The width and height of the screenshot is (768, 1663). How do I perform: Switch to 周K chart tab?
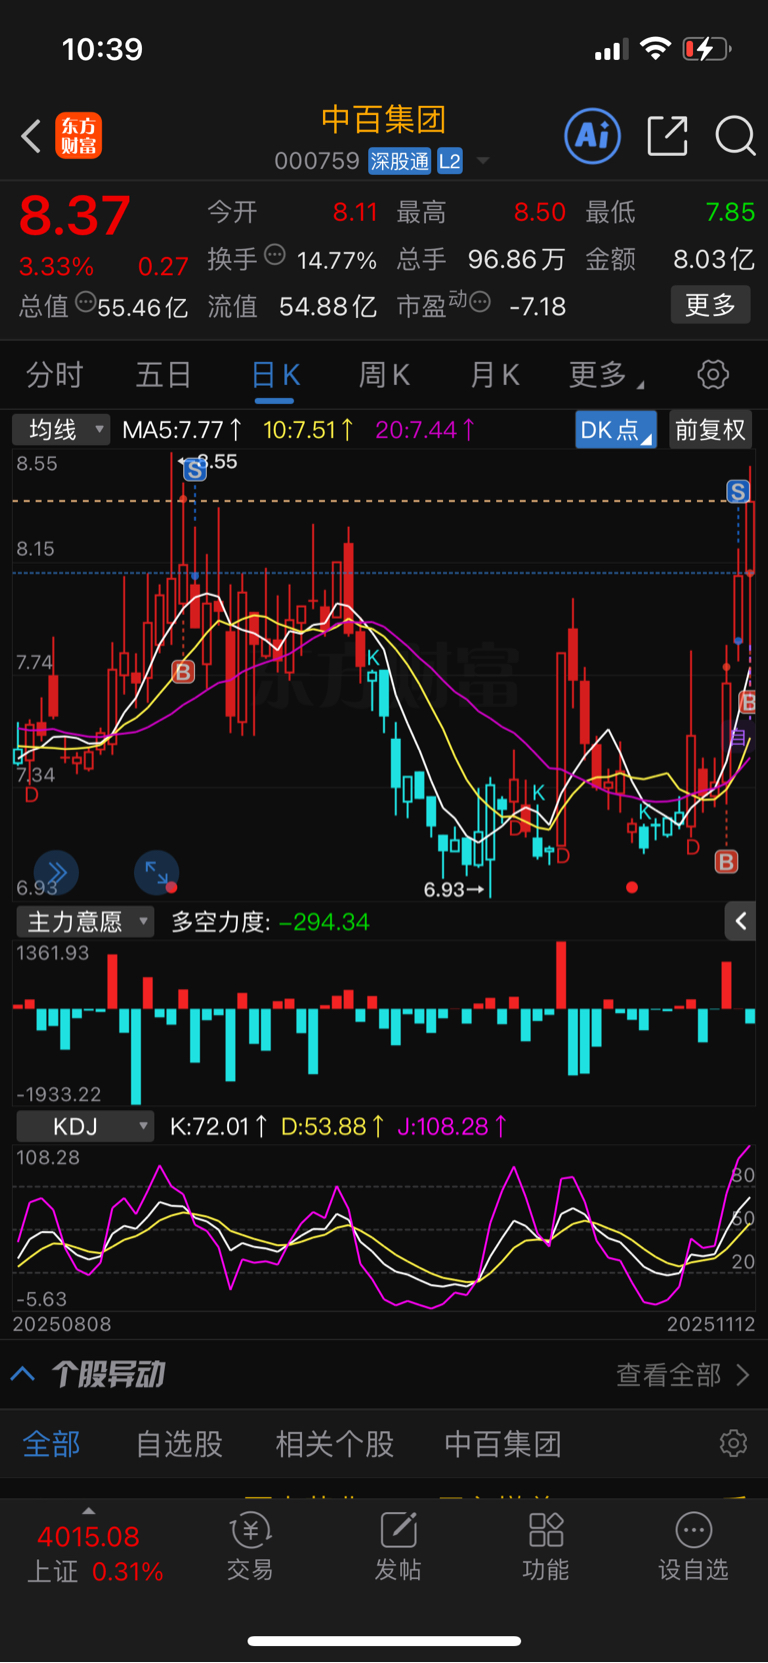click(384, 375)
